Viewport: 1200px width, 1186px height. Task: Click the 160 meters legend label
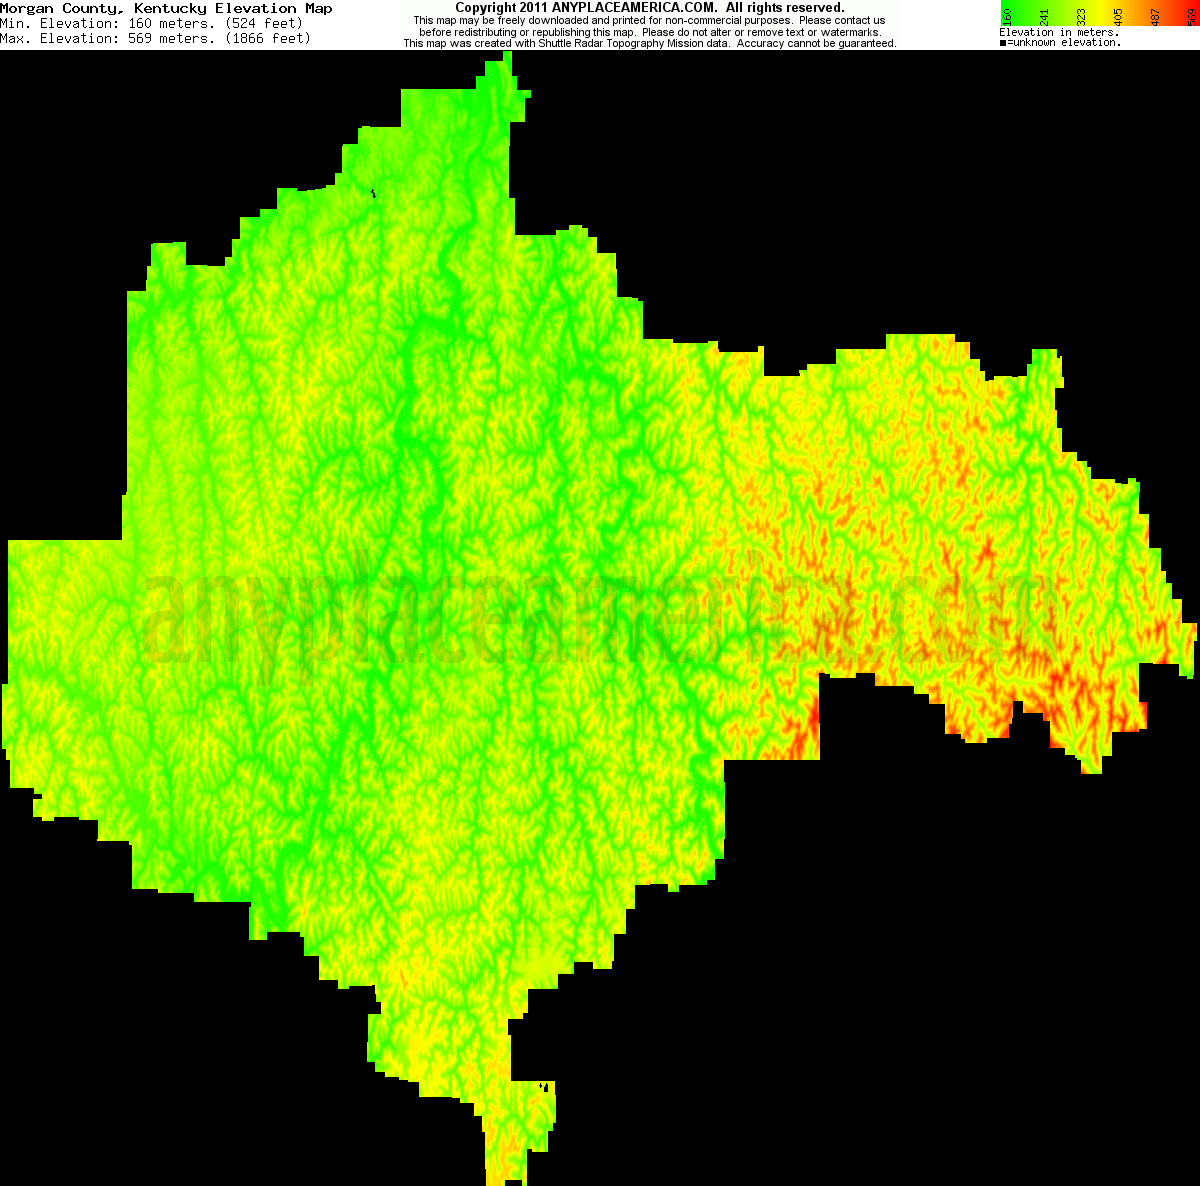tap(1007, 16)
